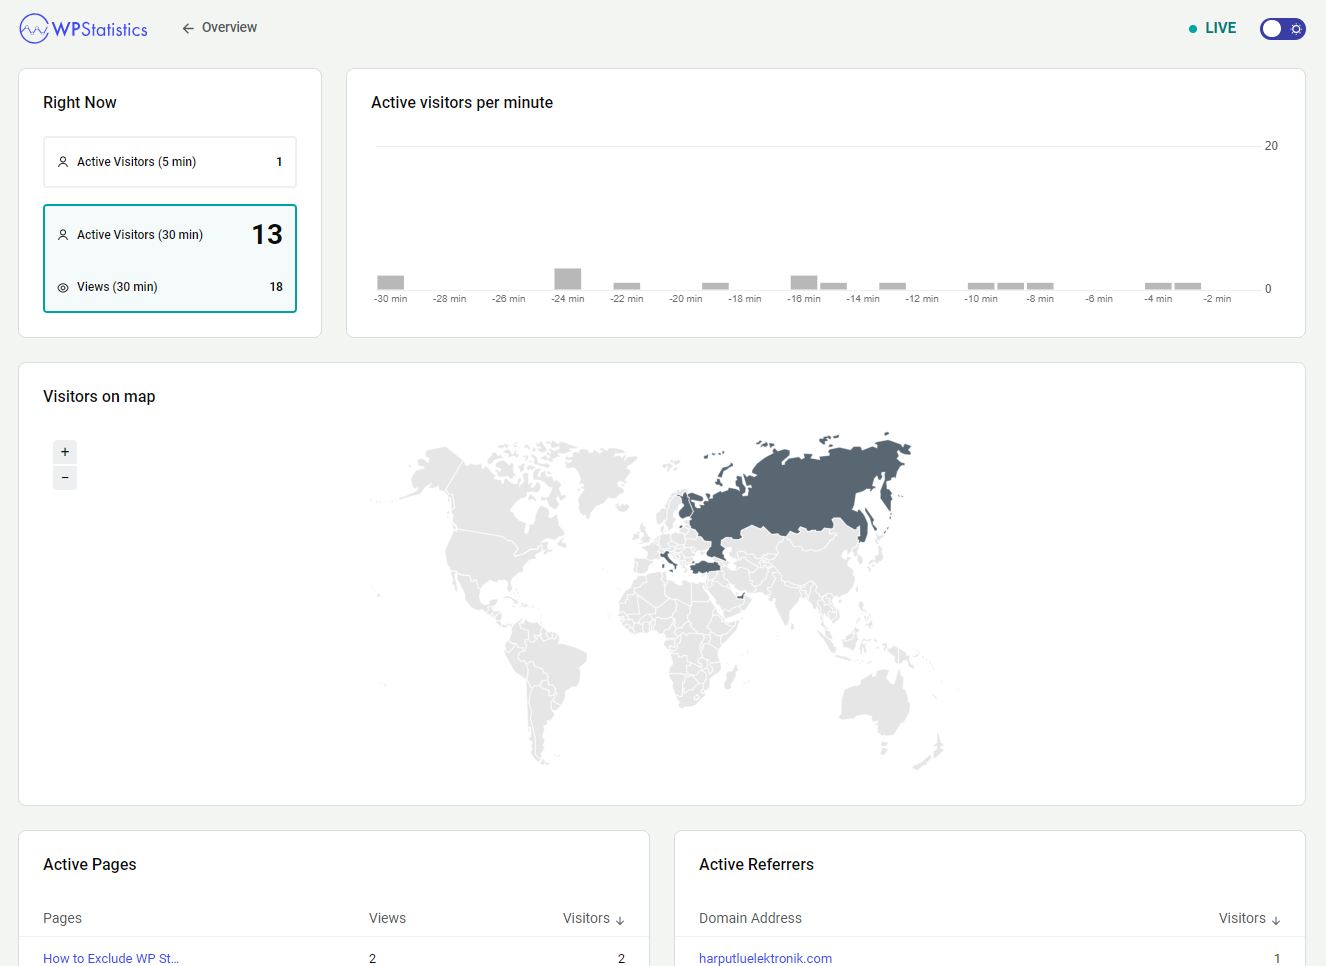Click the -30 min bar in chart
1326x966 pixels.
(390, 283)
